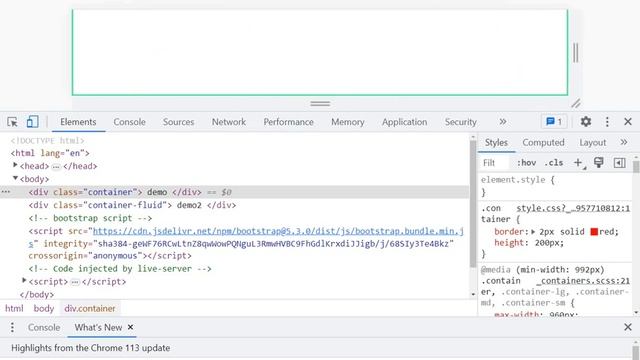
Task: Close the What's New tab
Action: (130, 327)
